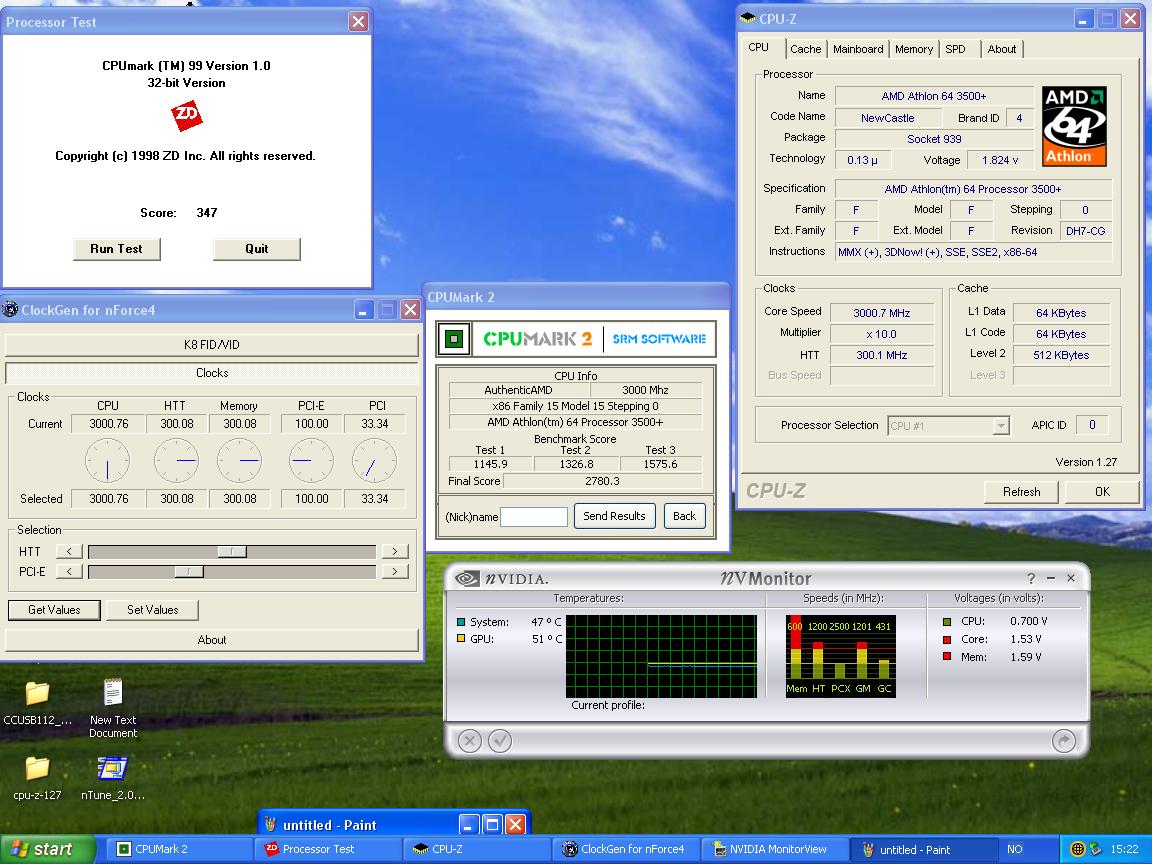The width and height of the screenshot is (1152, 864).
Task: Click the PCI clock dial in ClockGen
Action: 374,461
